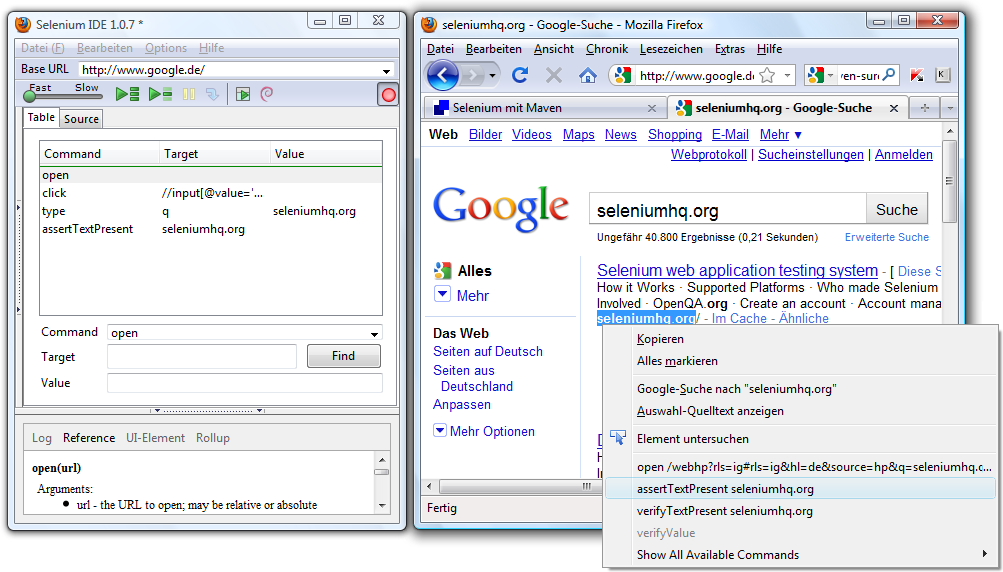The width and height of the screenshot is (1003, 572).
Task: Play the entire test suite
Action: tap(127, 95)
